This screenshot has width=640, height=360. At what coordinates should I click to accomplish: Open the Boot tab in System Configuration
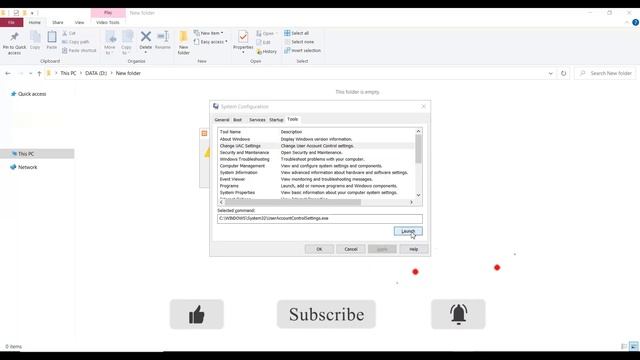point(238,120)
